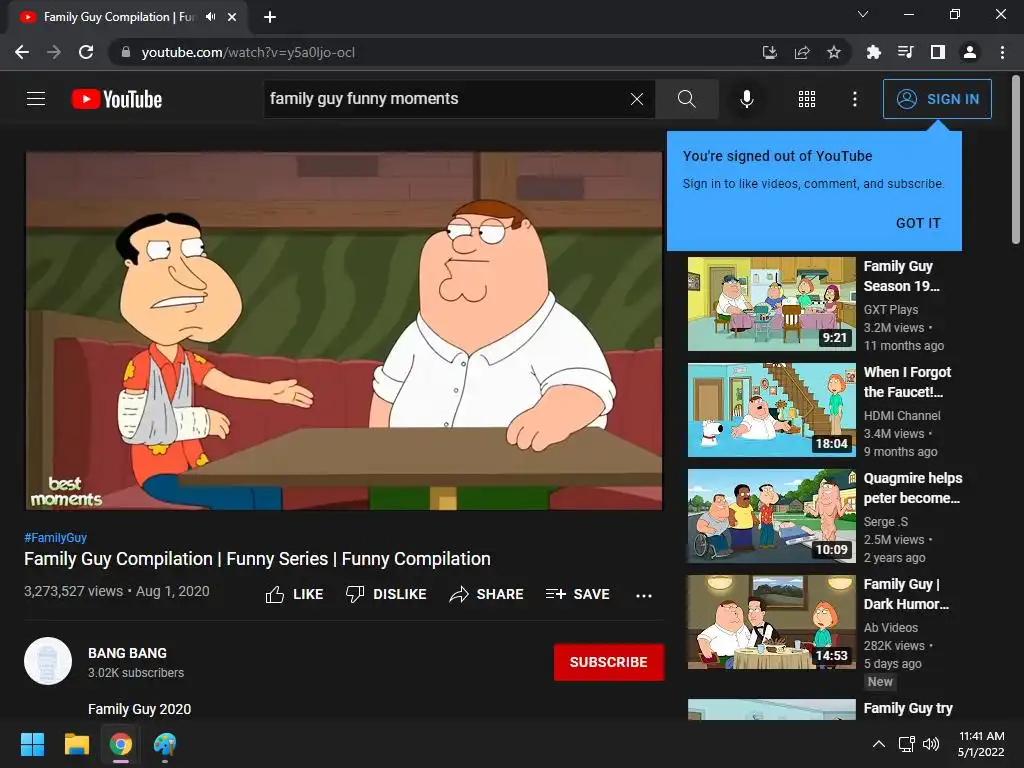Reload the YouTube page
This screenshot has height=768, width=1024.
click(86, 52)
